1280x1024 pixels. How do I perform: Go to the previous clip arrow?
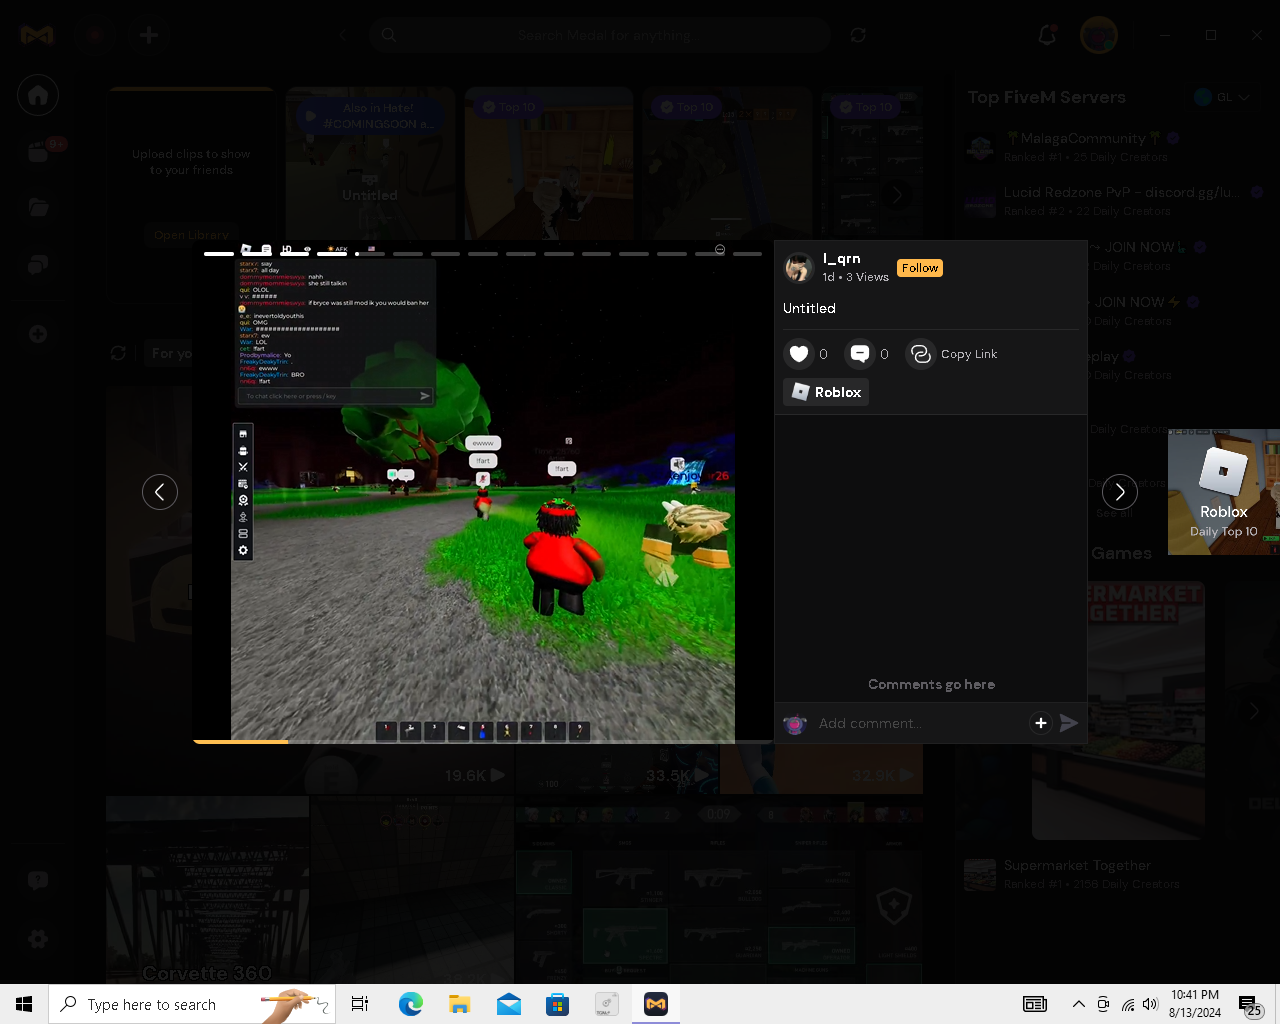click(160, 492)
